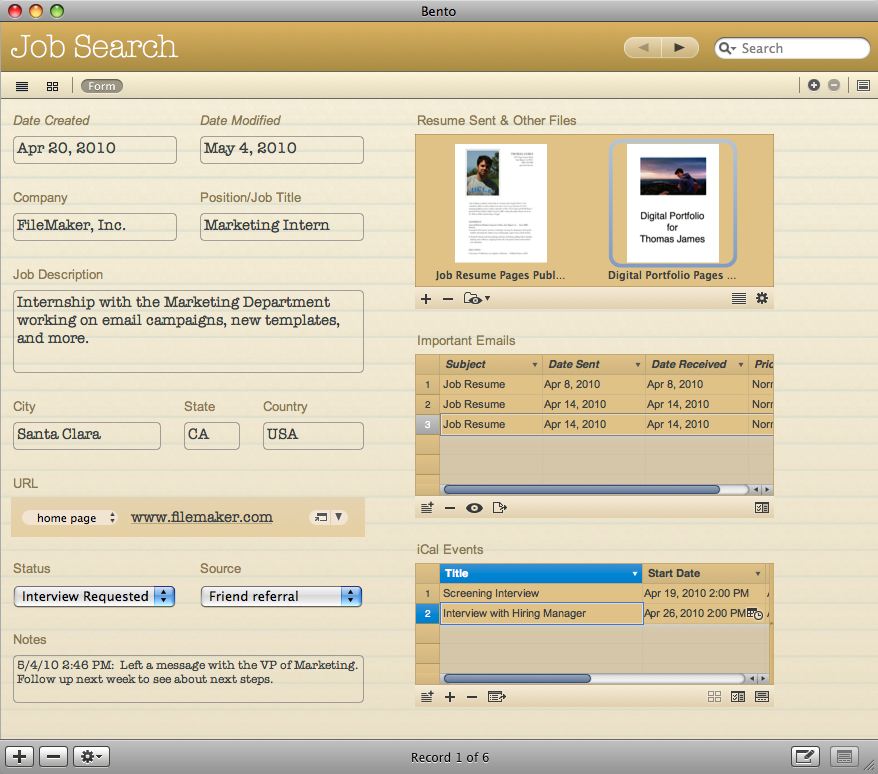Click the export email icon under Important Emails
The height and width of the screenshot is (774, 878).
click(500, 508)
